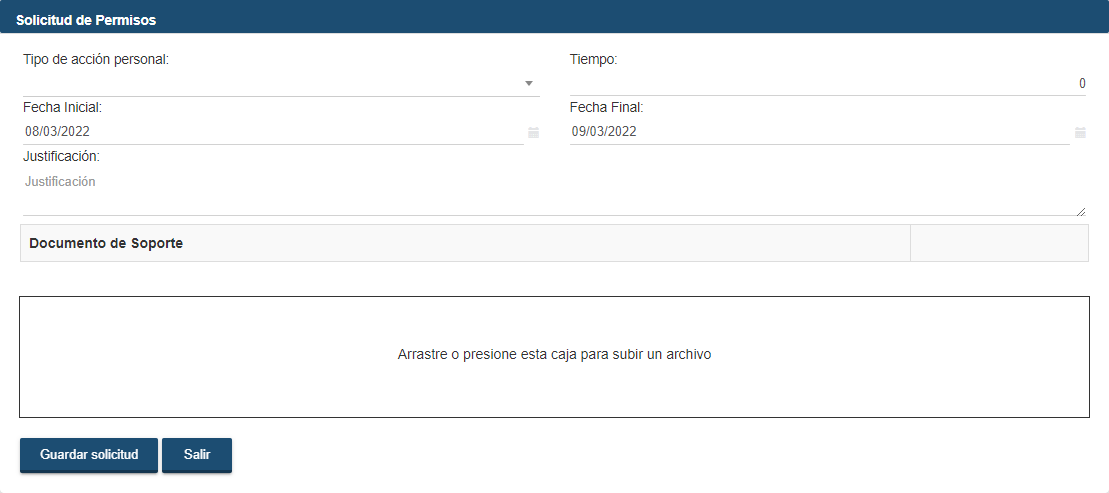Image resolution: width=1109 pixels, height=493 pixels.
Task: Click the Justificación text area resize handle
Action: 1080,211
